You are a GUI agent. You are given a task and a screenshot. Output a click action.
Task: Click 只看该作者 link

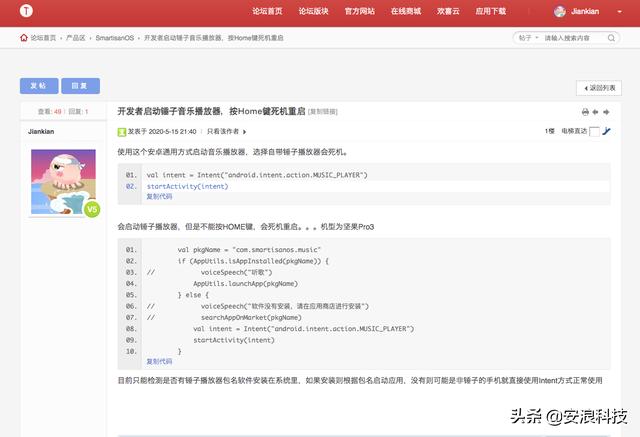point(223,131)
